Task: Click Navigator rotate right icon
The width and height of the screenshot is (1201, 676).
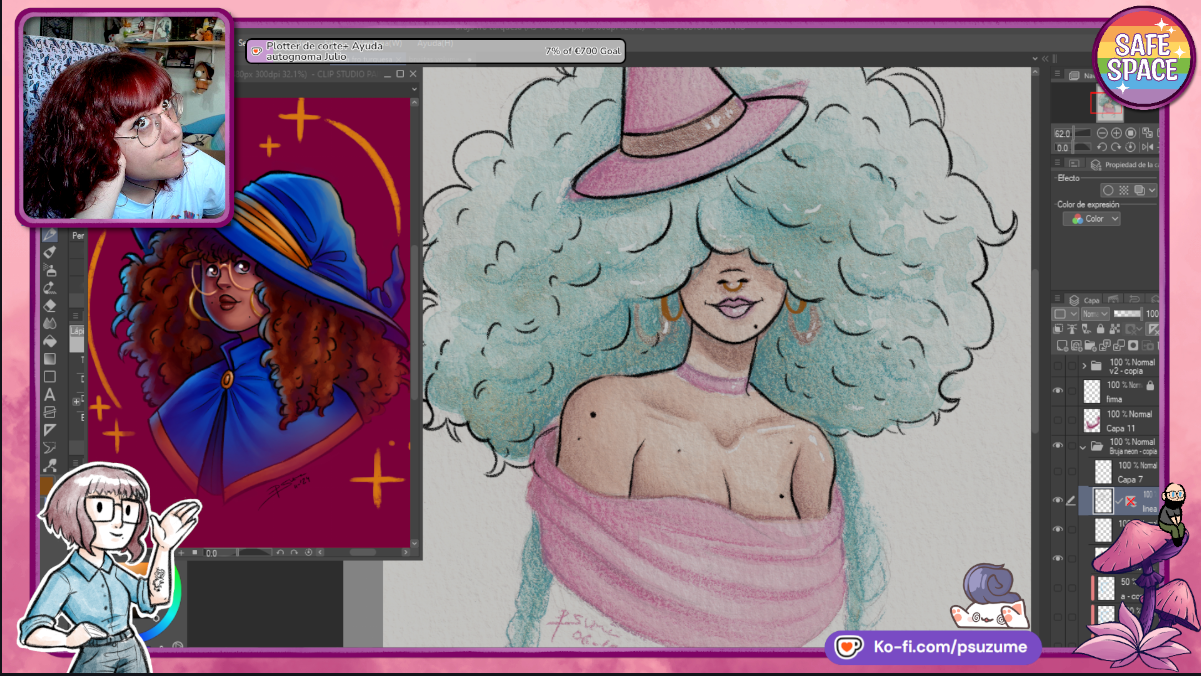Action: (x=1116, y=147)
